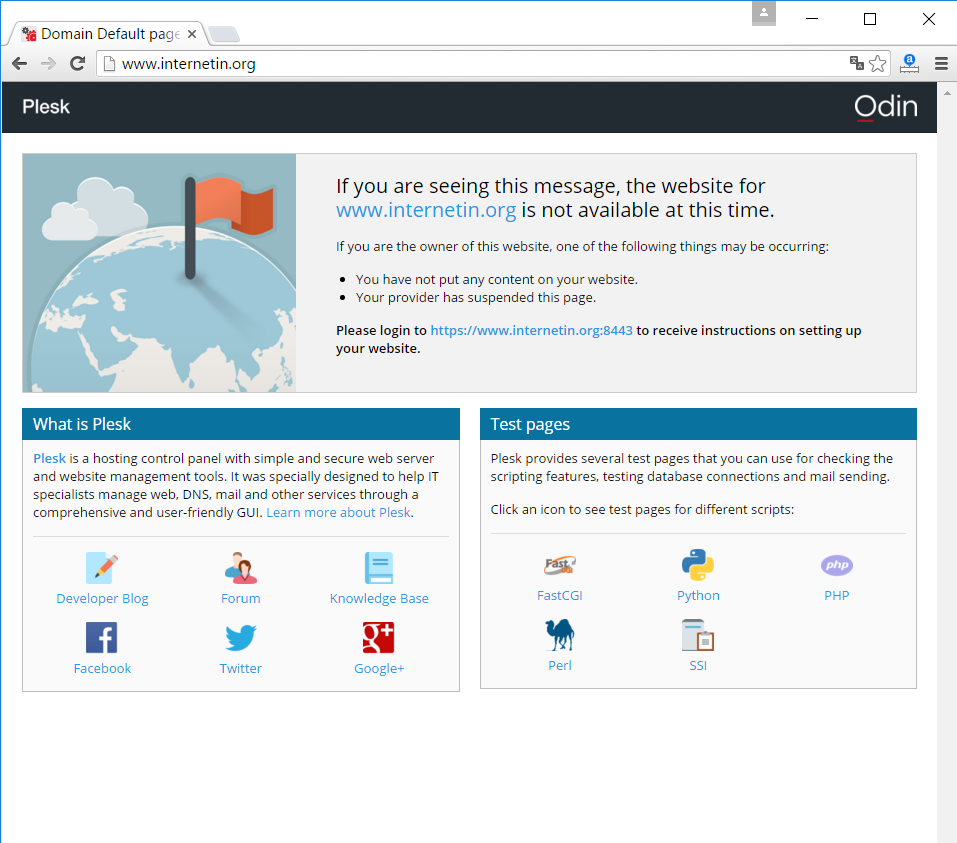Open the FastCGI test page icon
This screenshot has width=957, height=843.
pyautogui.click(x=559, y=566)
